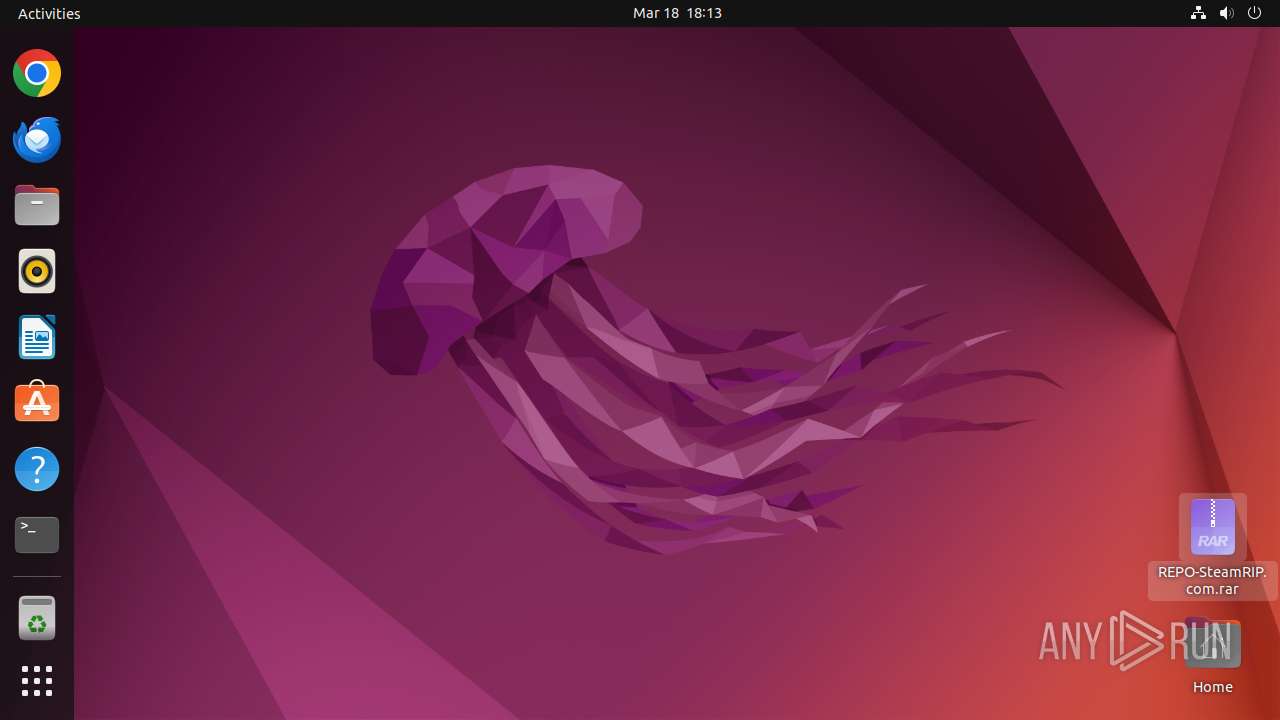Open LibreOffice Writer from the dock
The image size is (1280, 720).
pyautogui.click(x=37, y=337)
